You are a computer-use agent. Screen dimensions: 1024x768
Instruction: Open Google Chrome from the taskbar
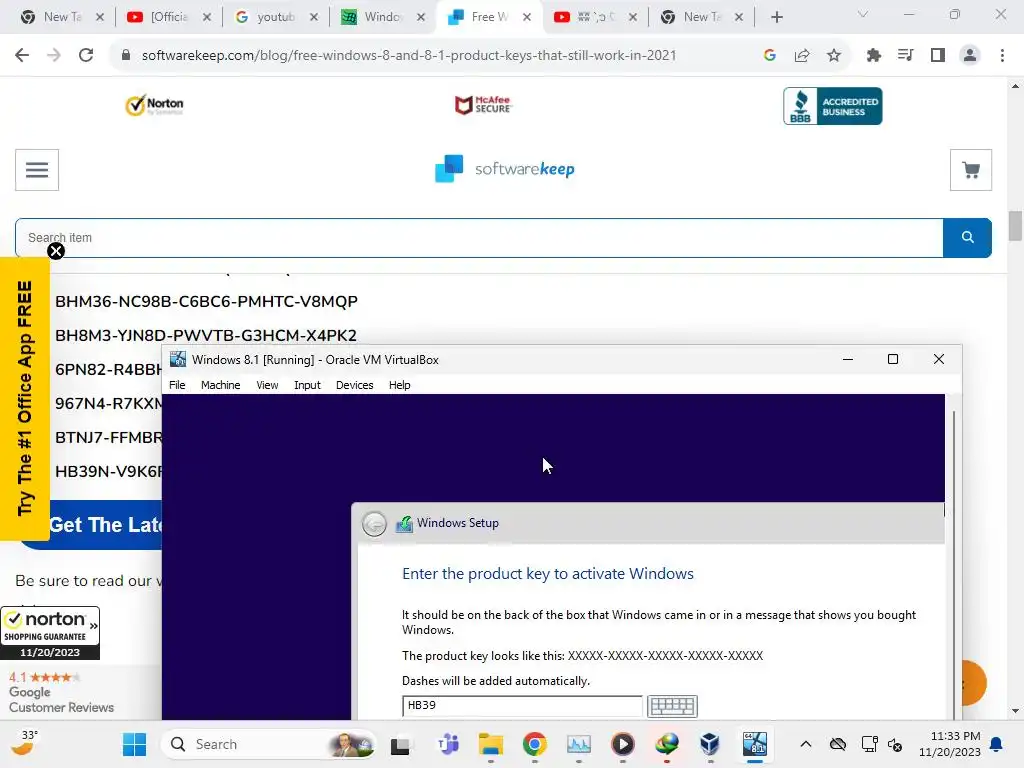pos(535,744)
